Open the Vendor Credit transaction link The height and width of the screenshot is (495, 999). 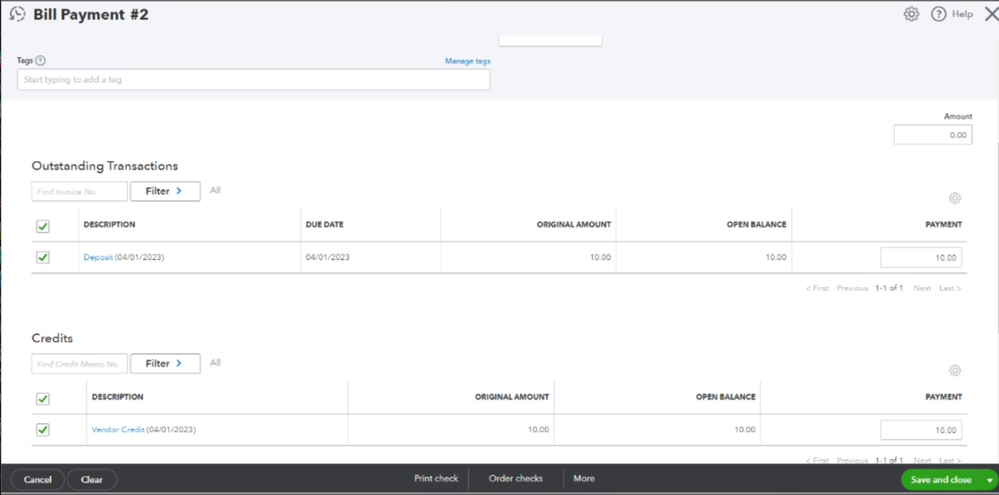click(118, 430)
